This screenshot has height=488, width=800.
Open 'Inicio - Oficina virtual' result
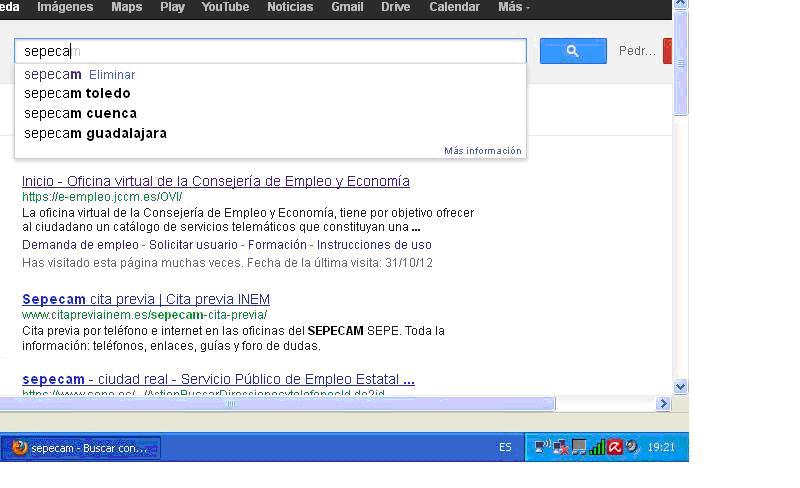point(216,181)
